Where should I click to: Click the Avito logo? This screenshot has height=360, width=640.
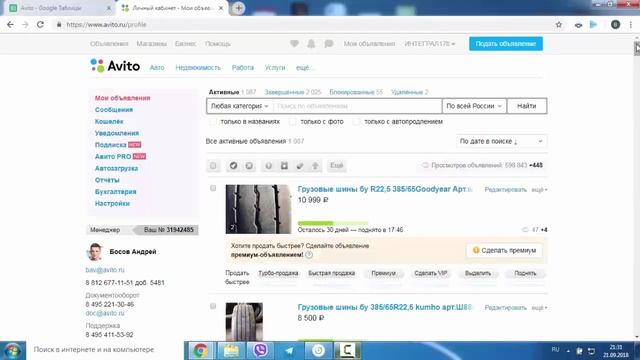[115, 66]
